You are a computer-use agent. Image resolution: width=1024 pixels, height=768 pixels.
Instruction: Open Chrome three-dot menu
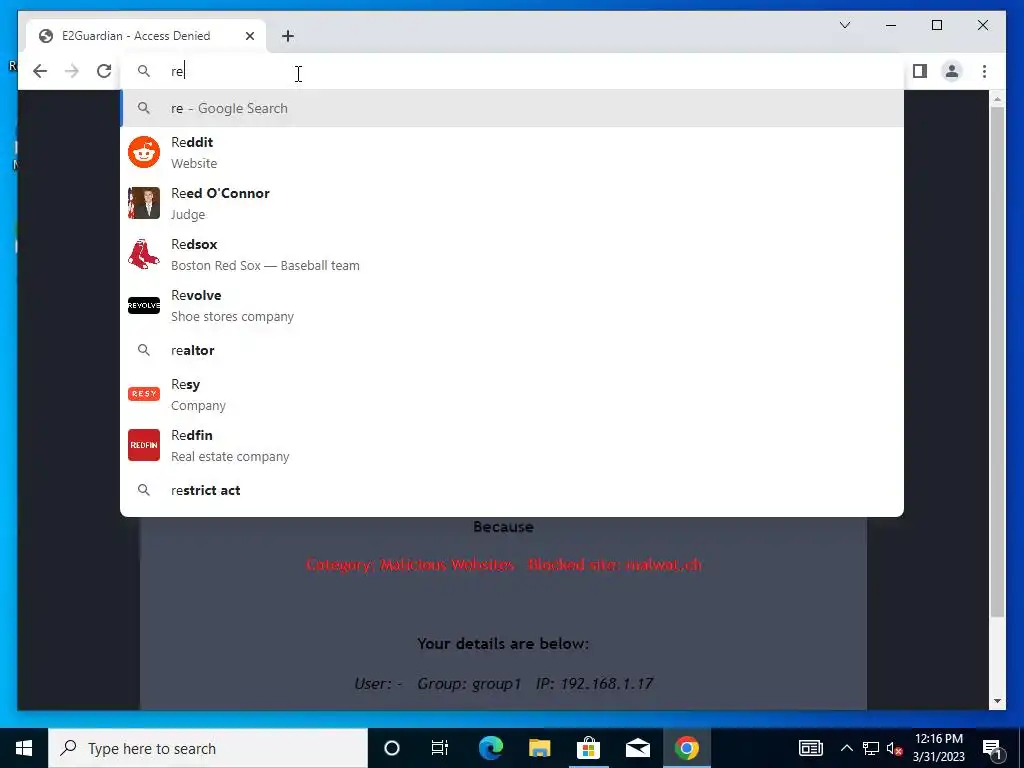984,71
